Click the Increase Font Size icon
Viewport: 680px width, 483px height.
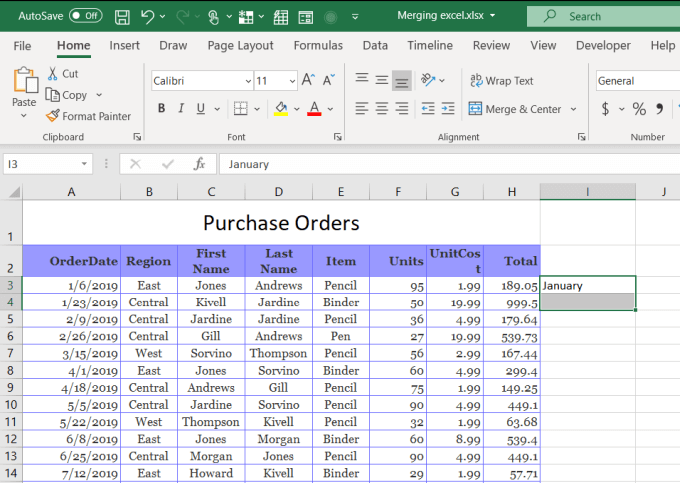point(309,80)
